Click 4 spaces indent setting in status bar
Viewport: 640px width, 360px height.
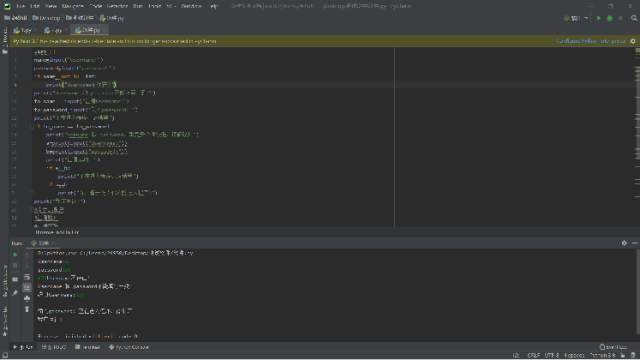574,356
